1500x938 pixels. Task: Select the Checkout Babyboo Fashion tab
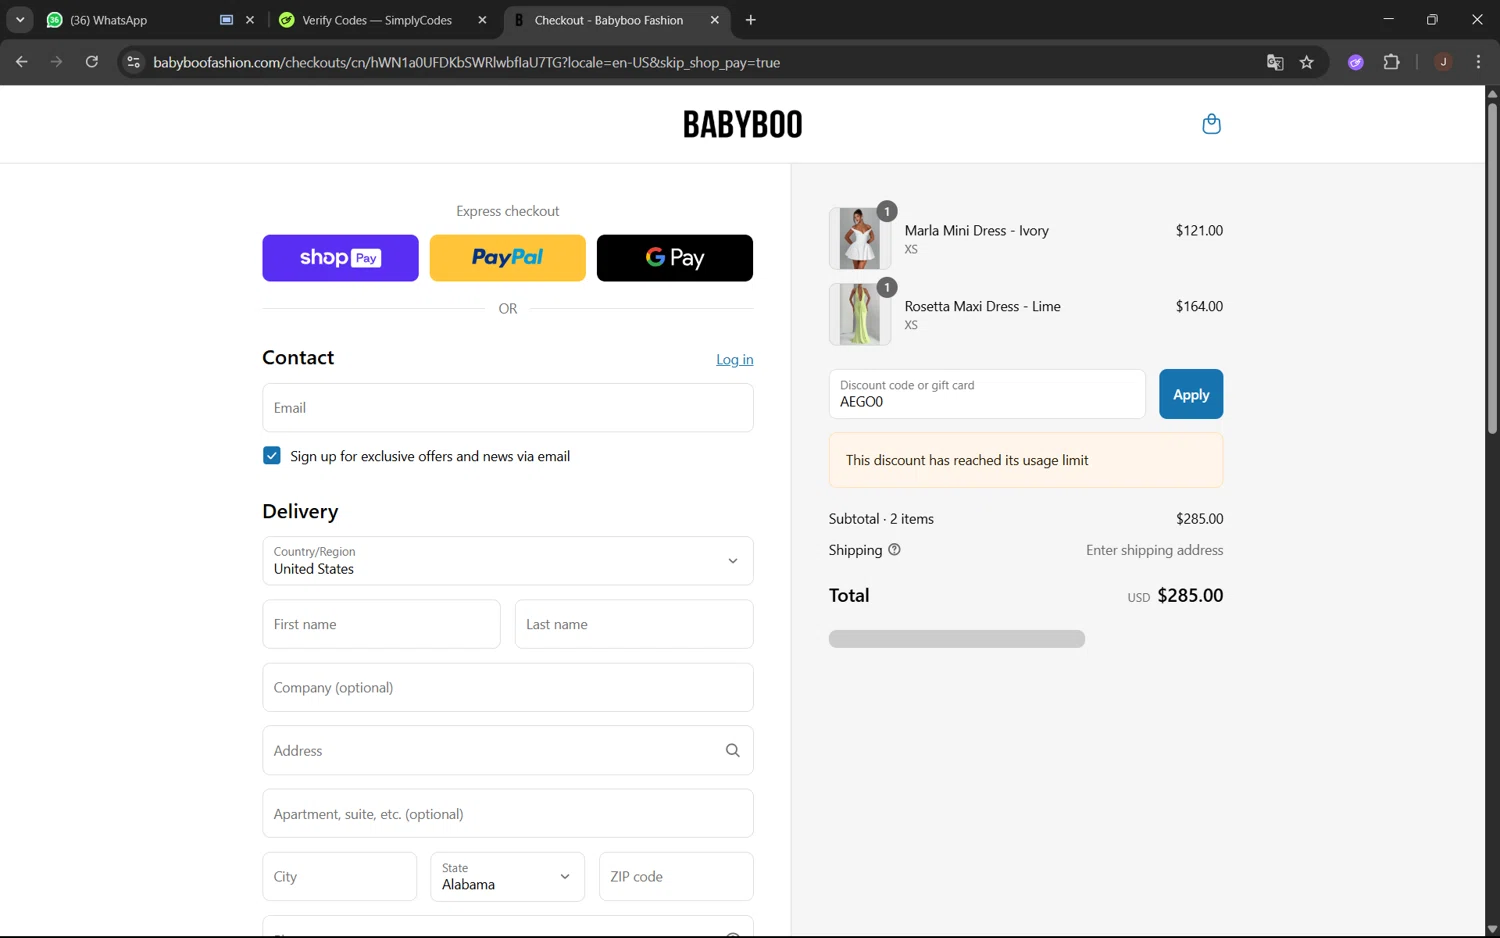point(617,20)
